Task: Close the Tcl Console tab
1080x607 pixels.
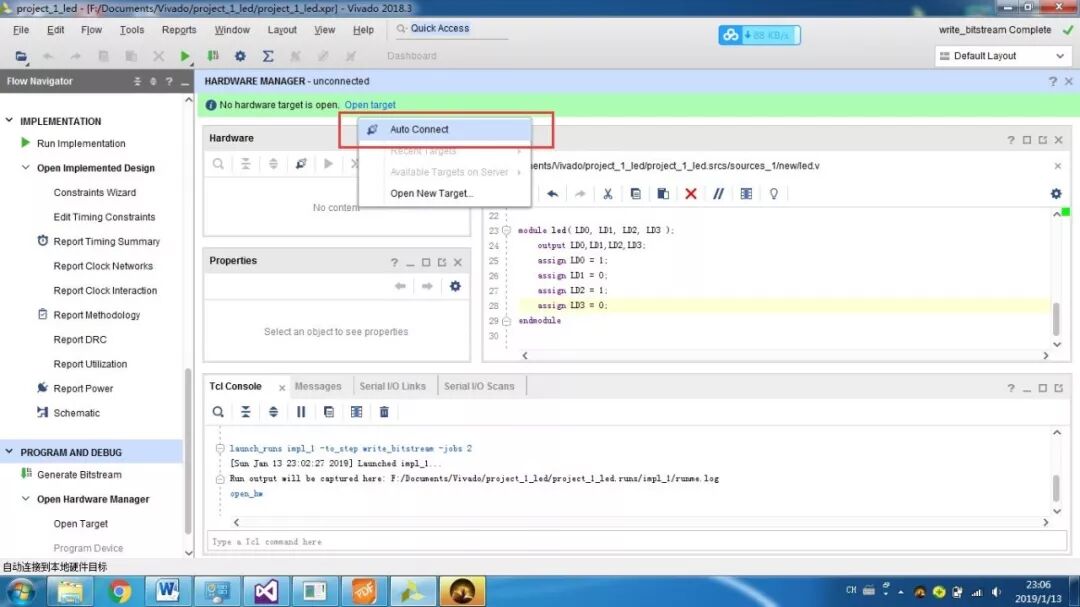Action: [x=282, y=387]
